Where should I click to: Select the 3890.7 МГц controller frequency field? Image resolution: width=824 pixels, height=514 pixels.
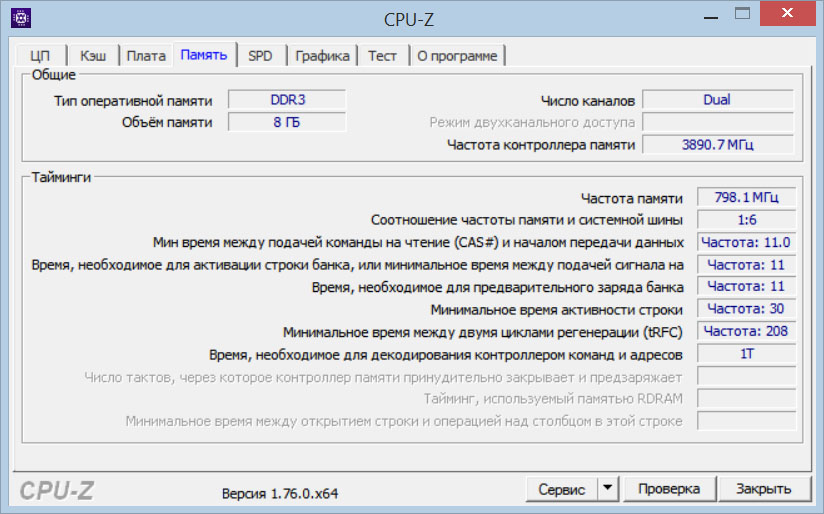[717, 145]
